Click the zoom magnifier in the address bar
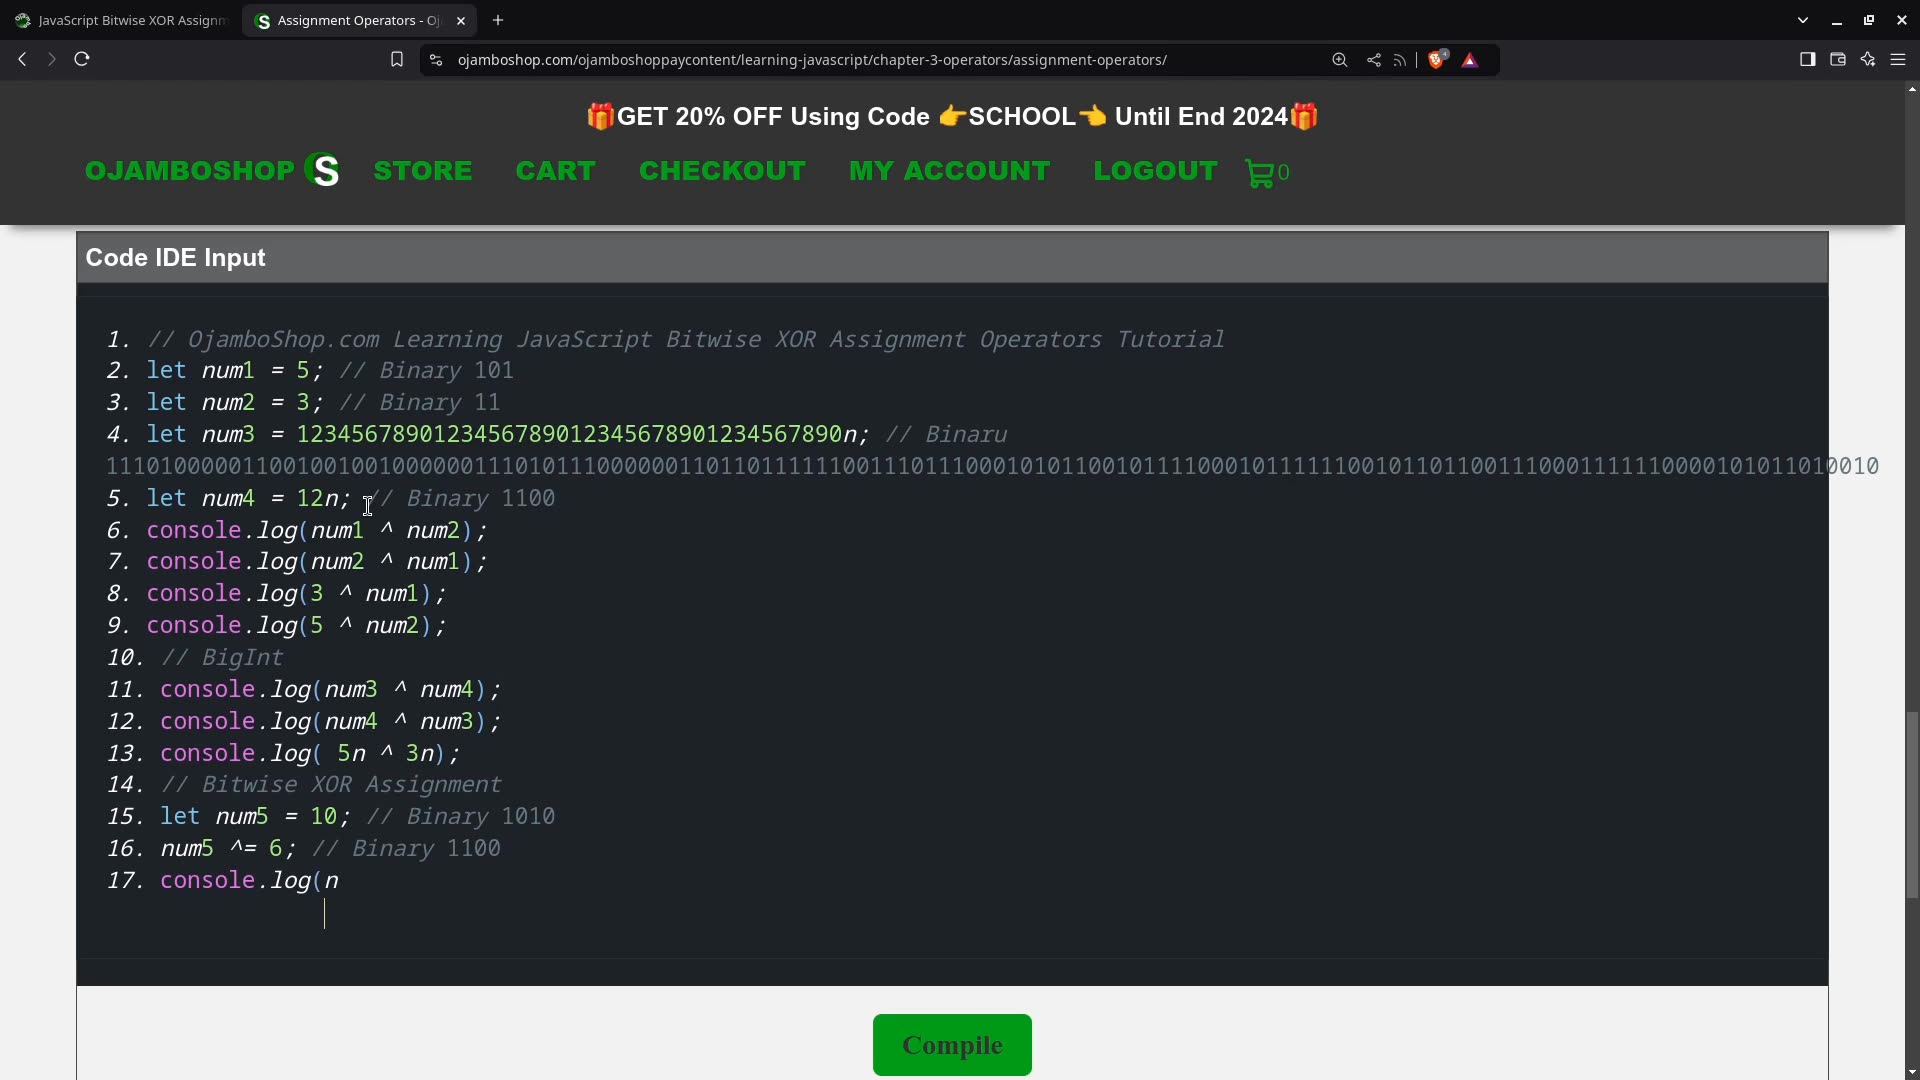1920x1080 pixels. pyautogui.click(x=1339, y=59)
